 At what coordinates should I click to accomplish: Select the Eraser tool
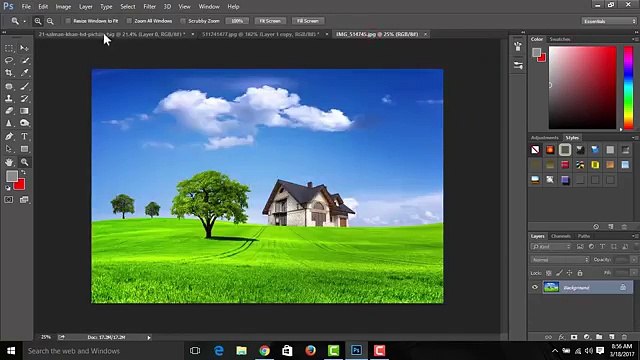point(9,111)
